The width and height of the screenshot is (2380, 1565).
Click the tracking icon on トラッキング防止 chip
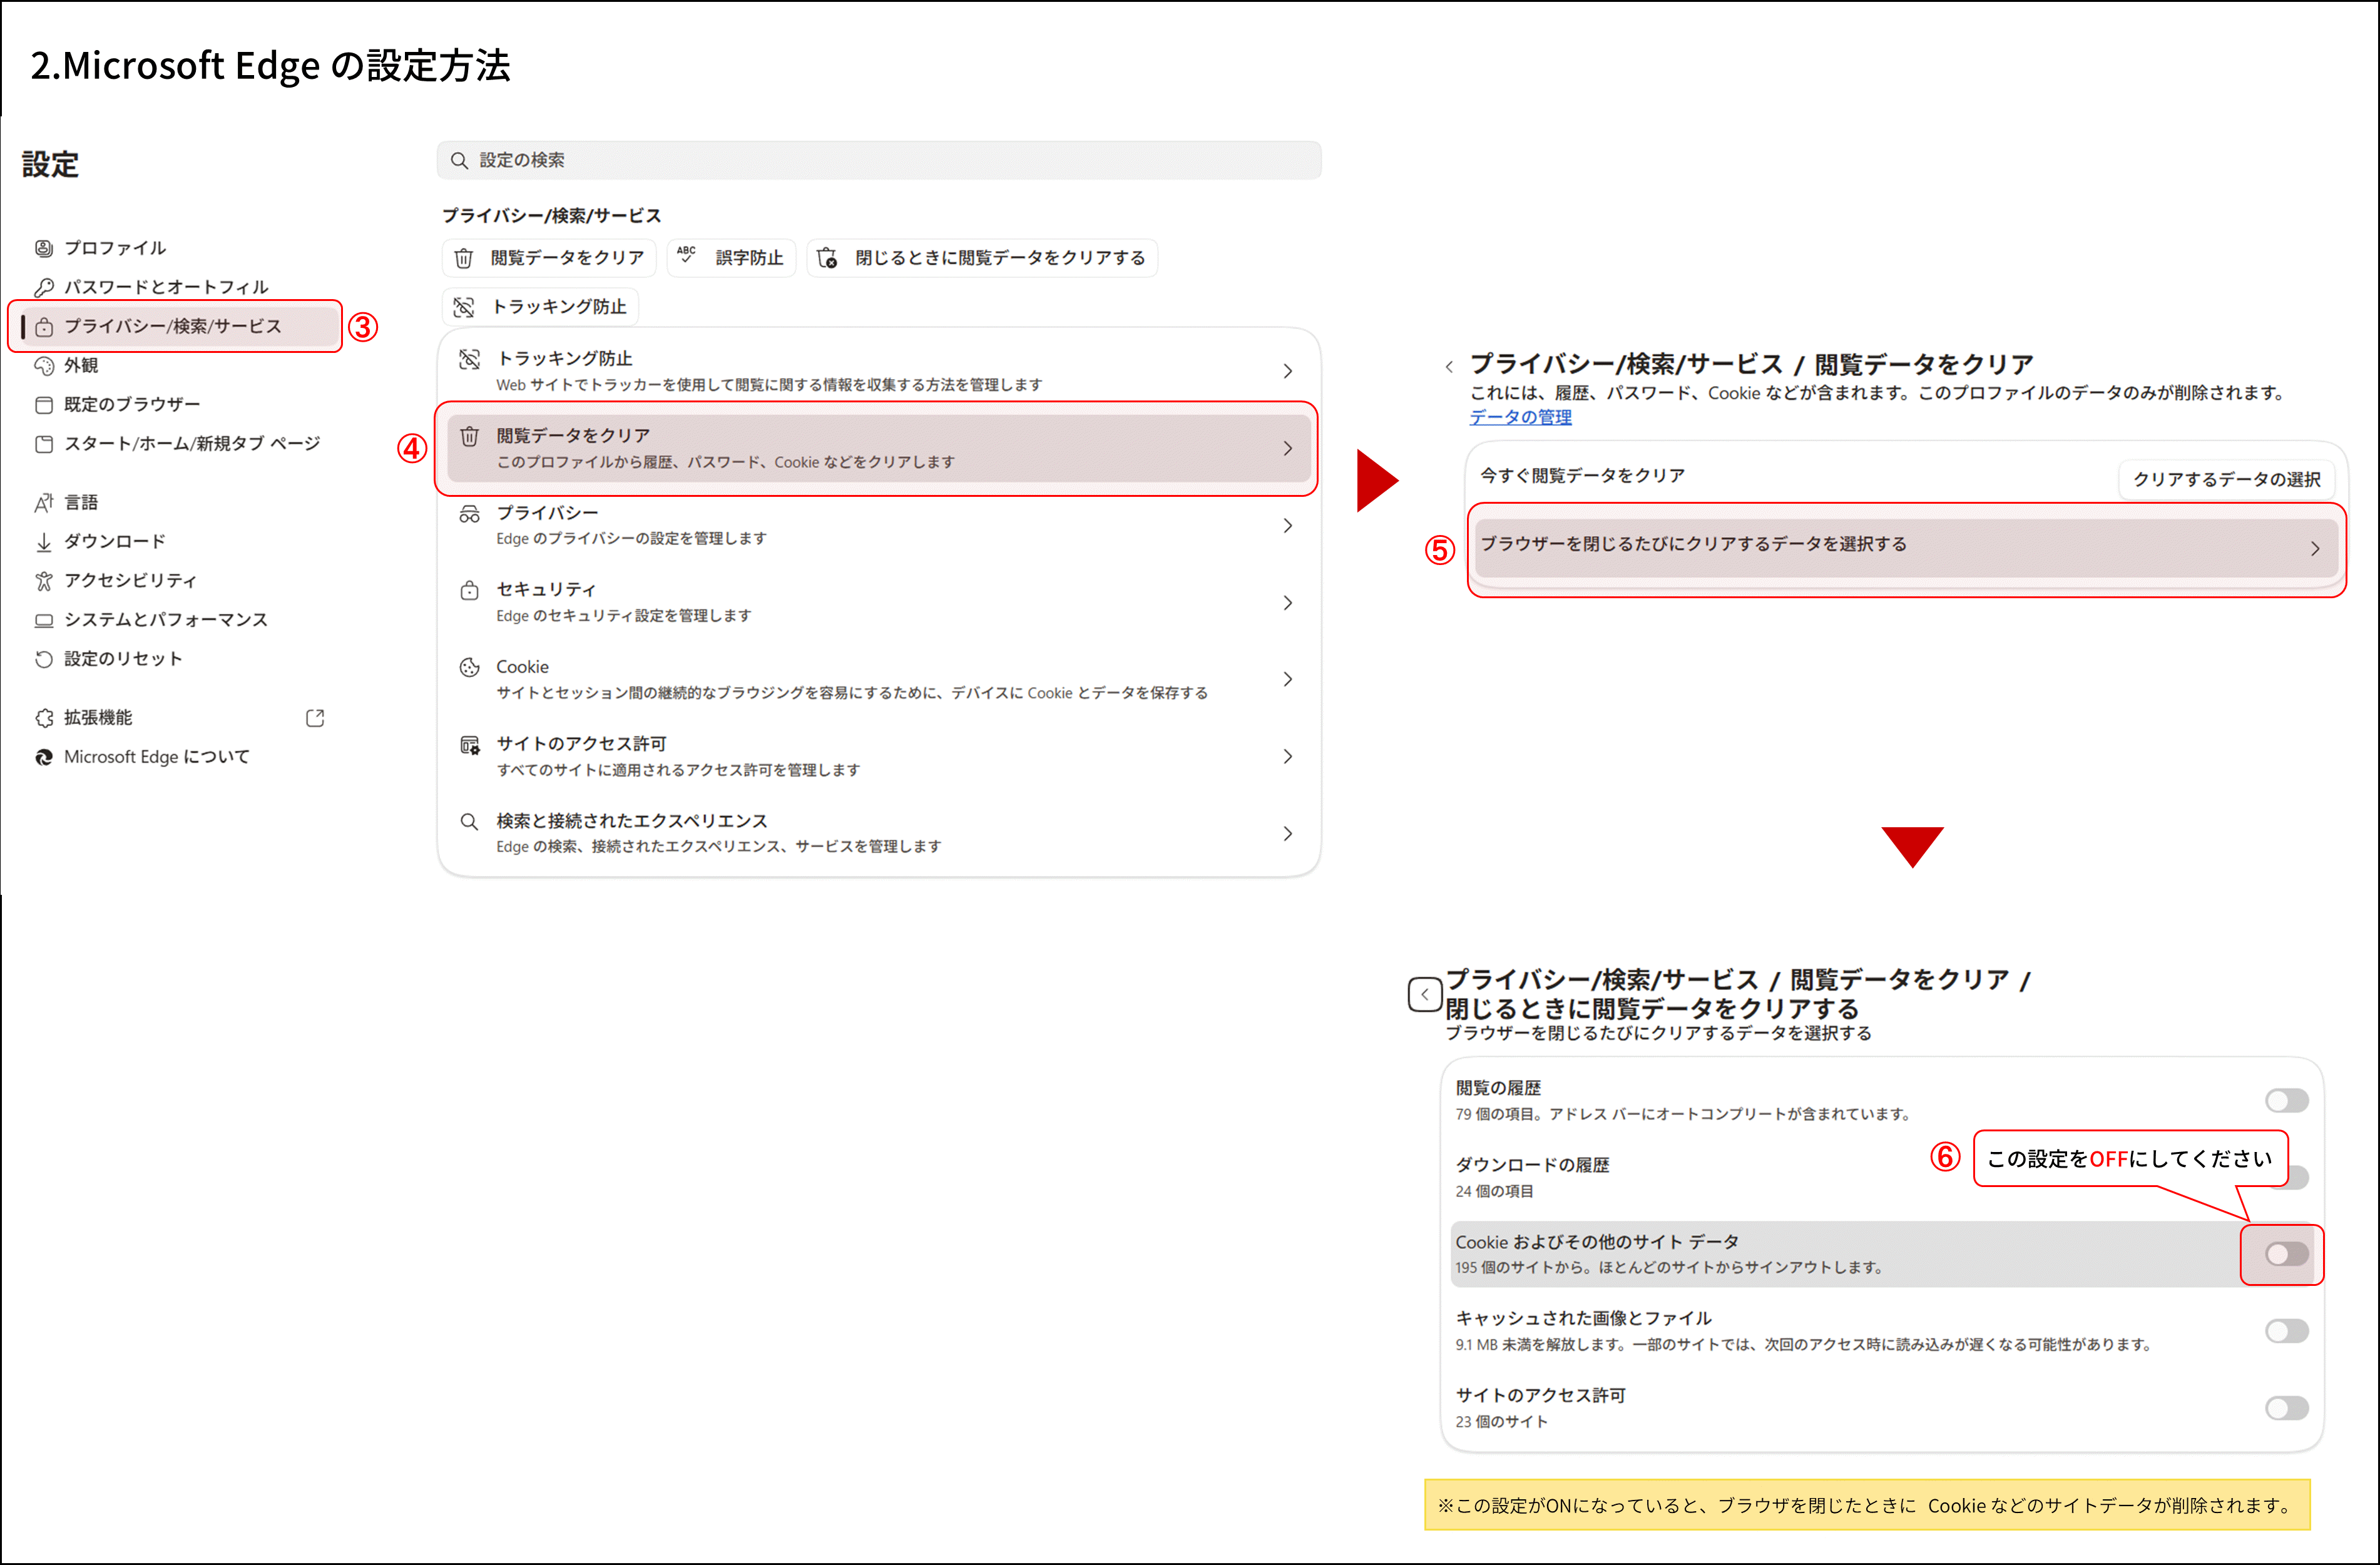tap(464, 307)
